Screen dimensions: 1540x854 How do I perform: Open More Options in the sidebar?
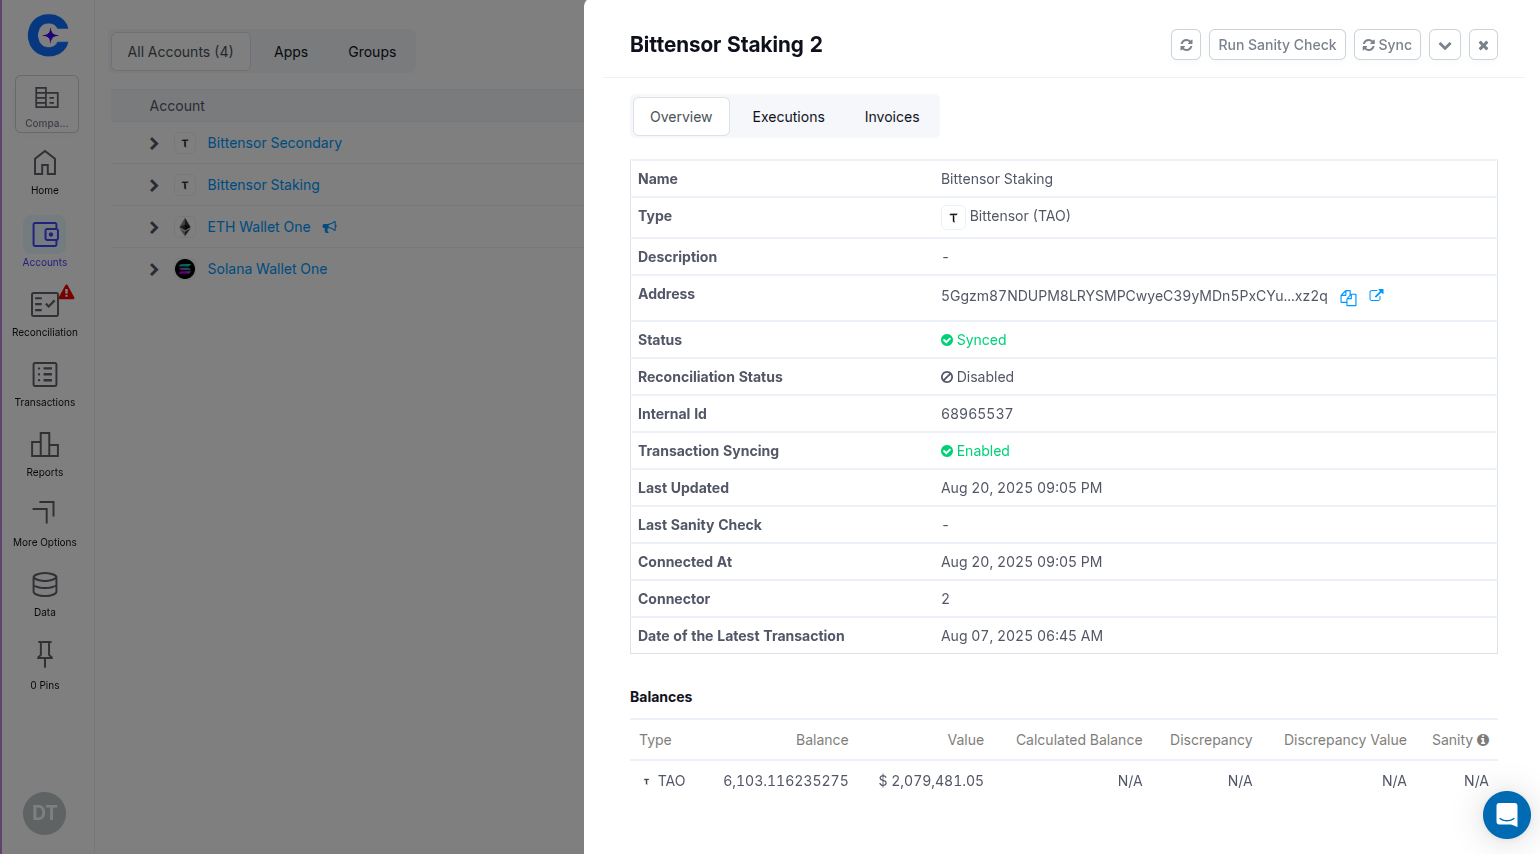tap(45, 524)
